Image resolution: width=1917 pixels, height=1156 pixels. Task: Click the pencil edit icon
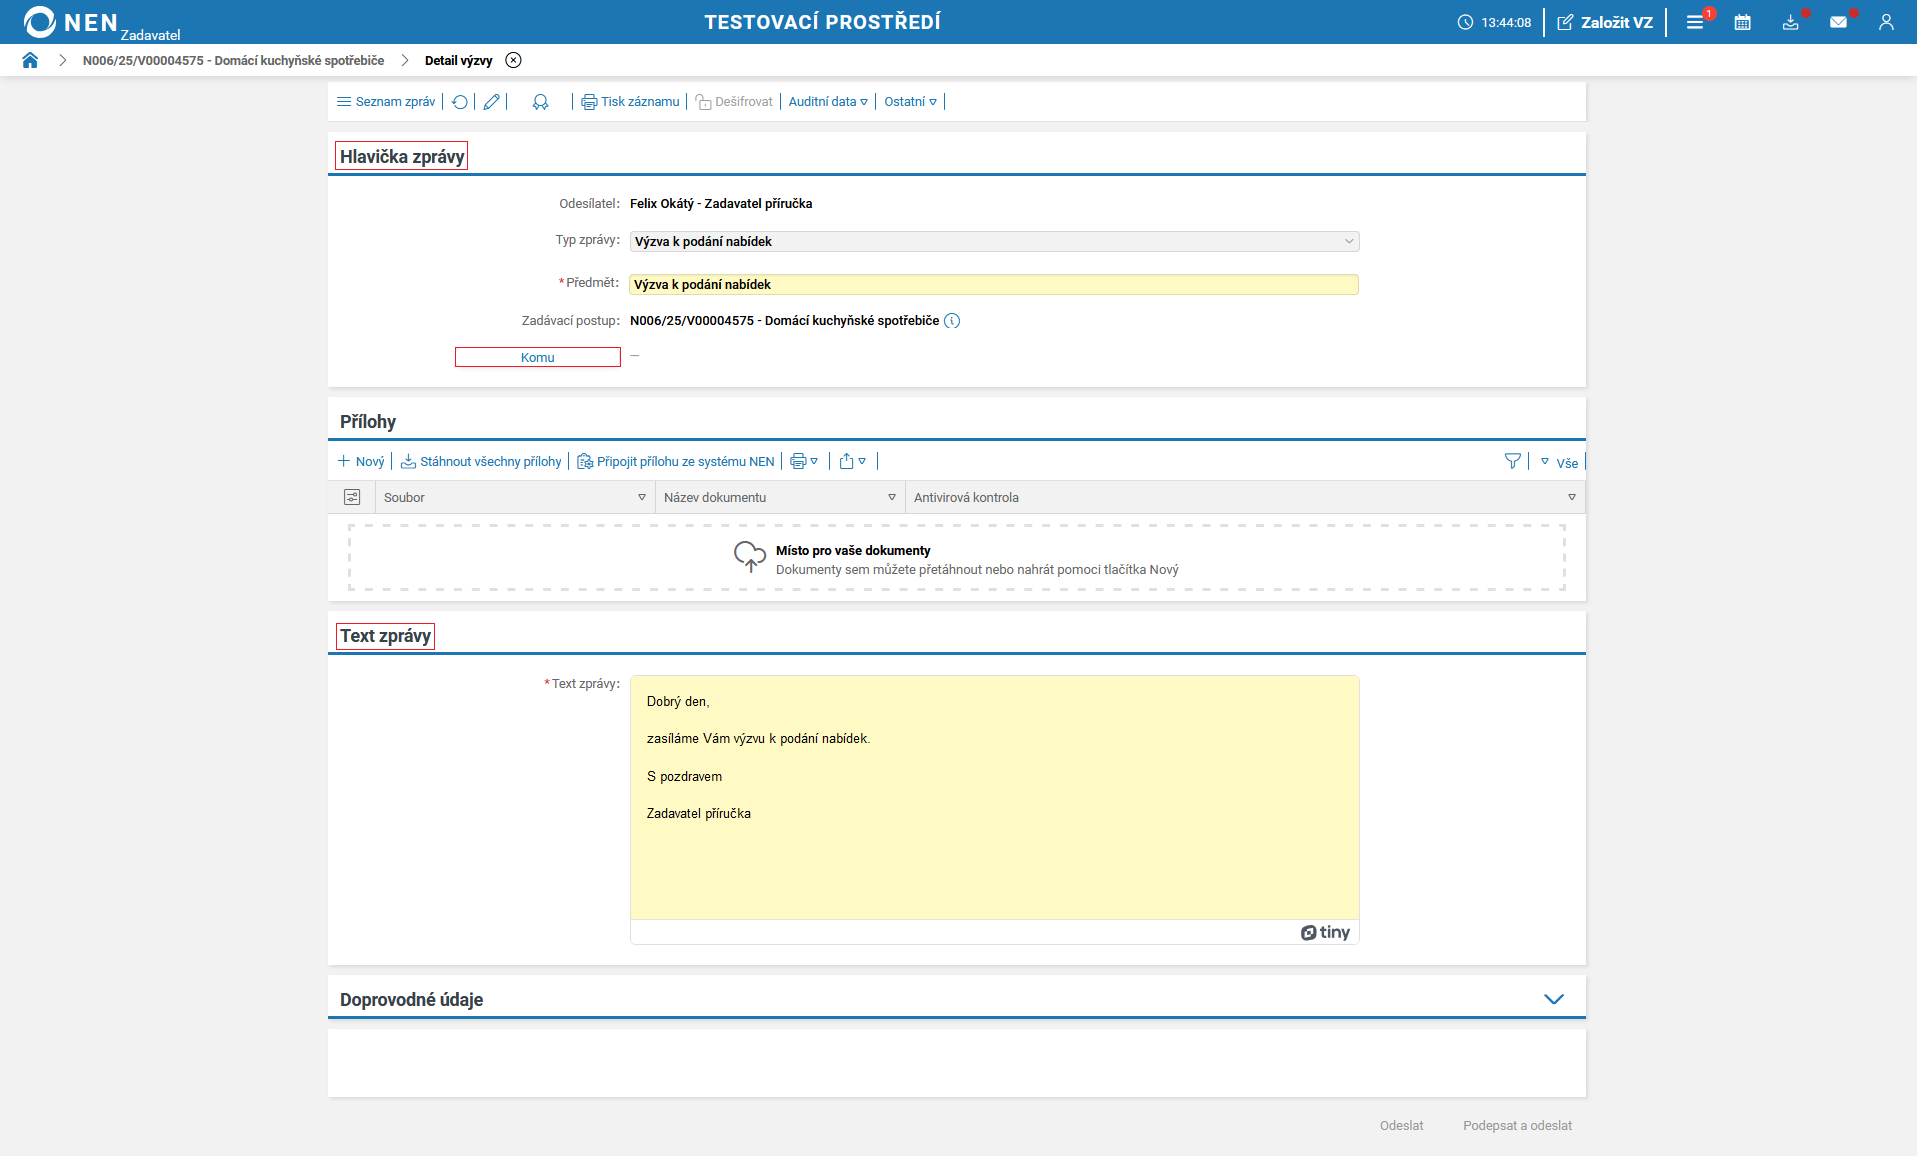coord(491,102)
